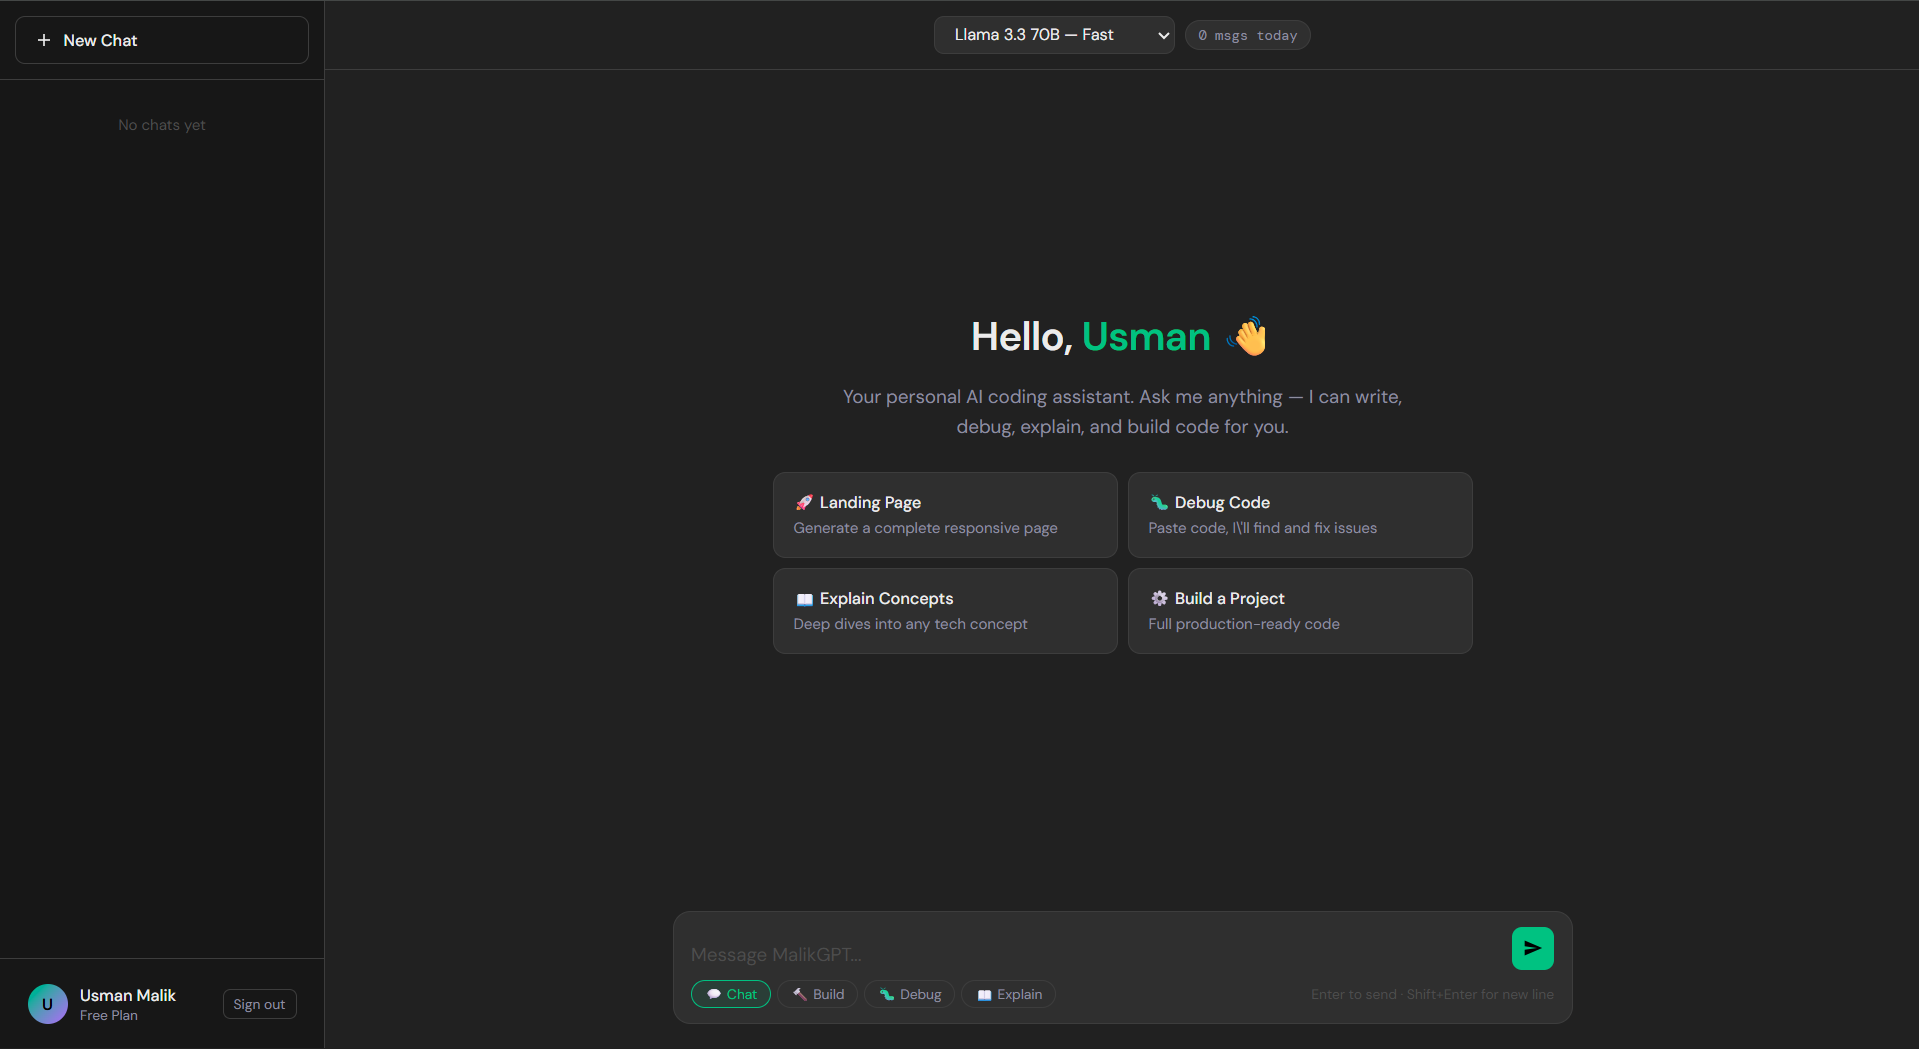Click the Usman Malik avatar circle
The height and width of the screenshot is (1049, 1919).
[x=47, y=1003]
